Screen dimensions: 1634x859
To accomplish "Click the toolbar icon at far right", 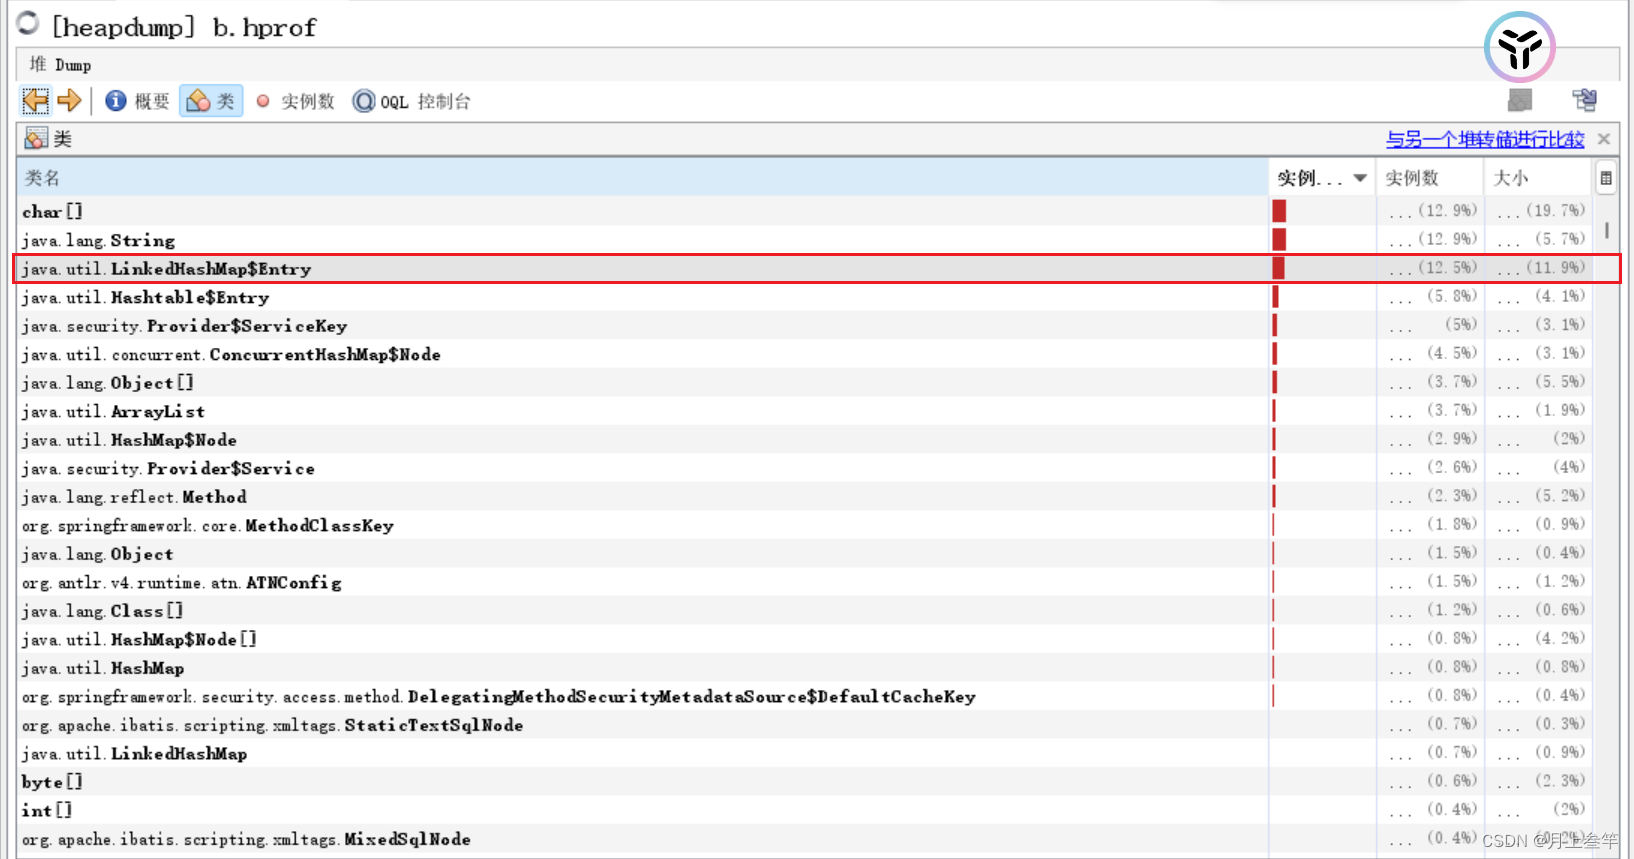I will point(1585,100).
